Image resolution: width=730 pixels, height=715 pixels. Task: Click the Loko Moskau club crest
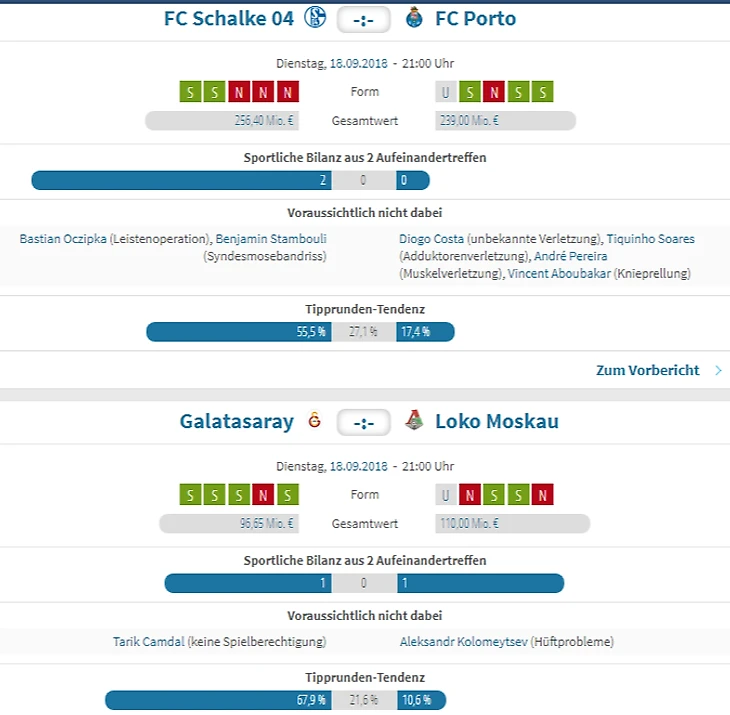[413, 421]
